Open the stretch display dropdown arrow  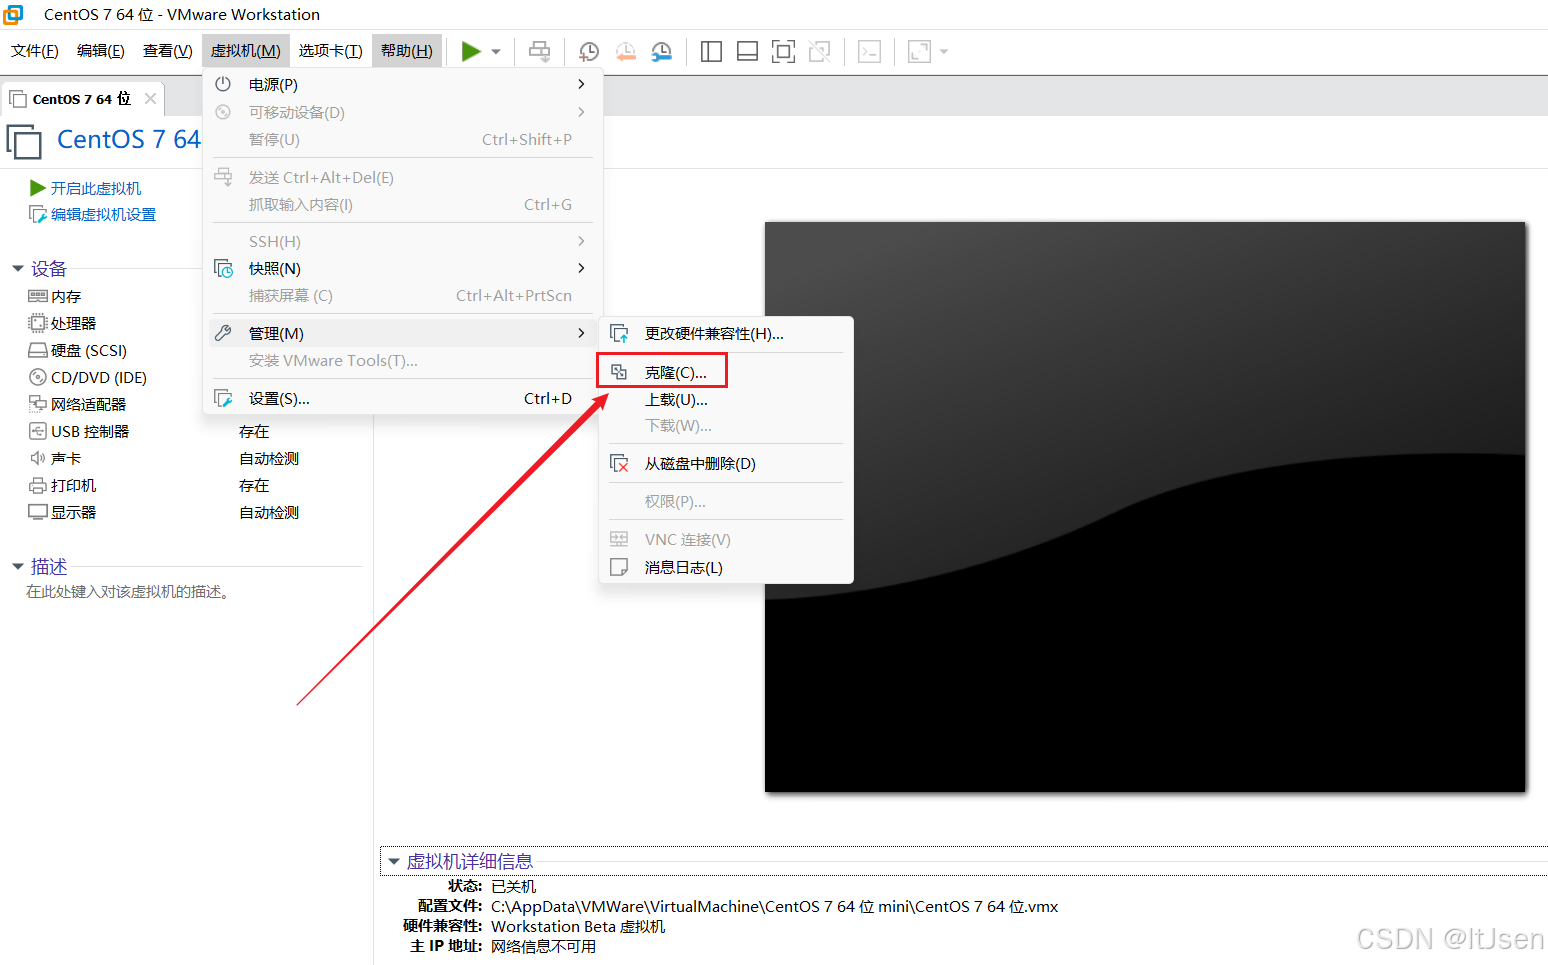(x=944, y=52)
